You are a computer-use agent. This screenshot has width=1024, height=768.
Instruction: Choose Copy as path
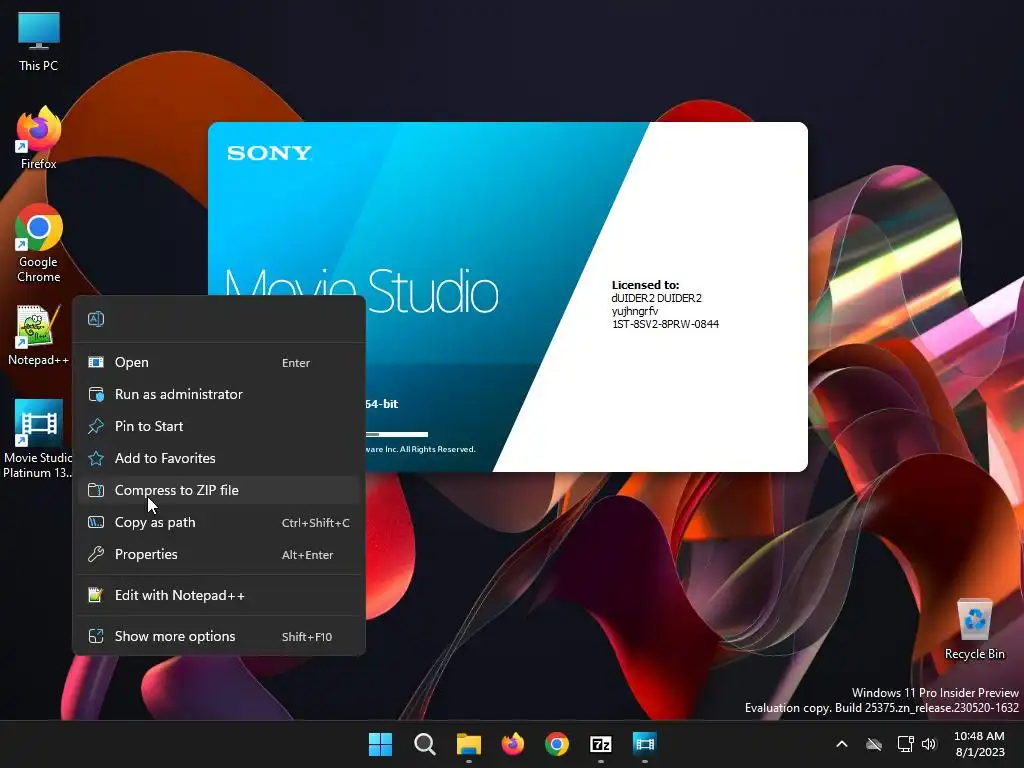[218, 522]
